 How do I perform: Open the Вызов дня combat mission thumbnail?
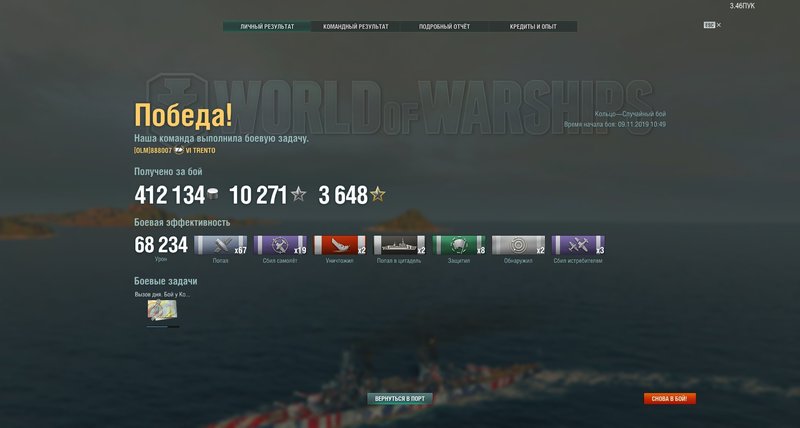click(162, 310)
